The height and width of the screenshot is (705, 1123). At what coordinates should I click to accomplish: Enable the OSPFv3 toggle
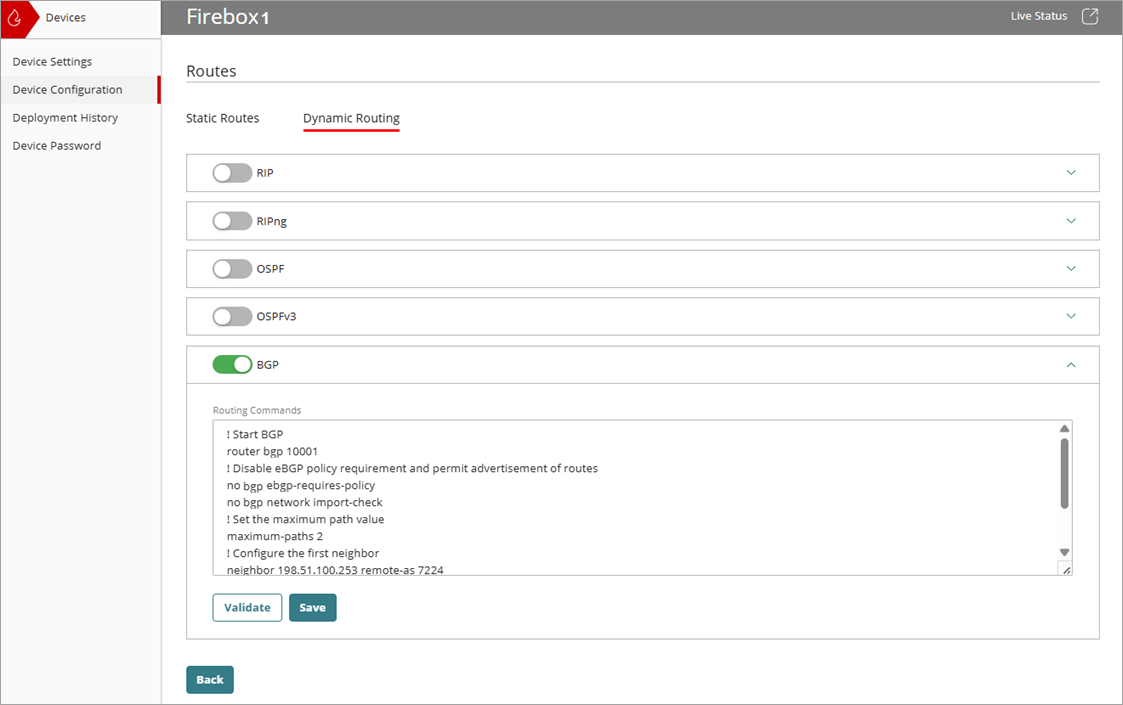click(232, 316)
